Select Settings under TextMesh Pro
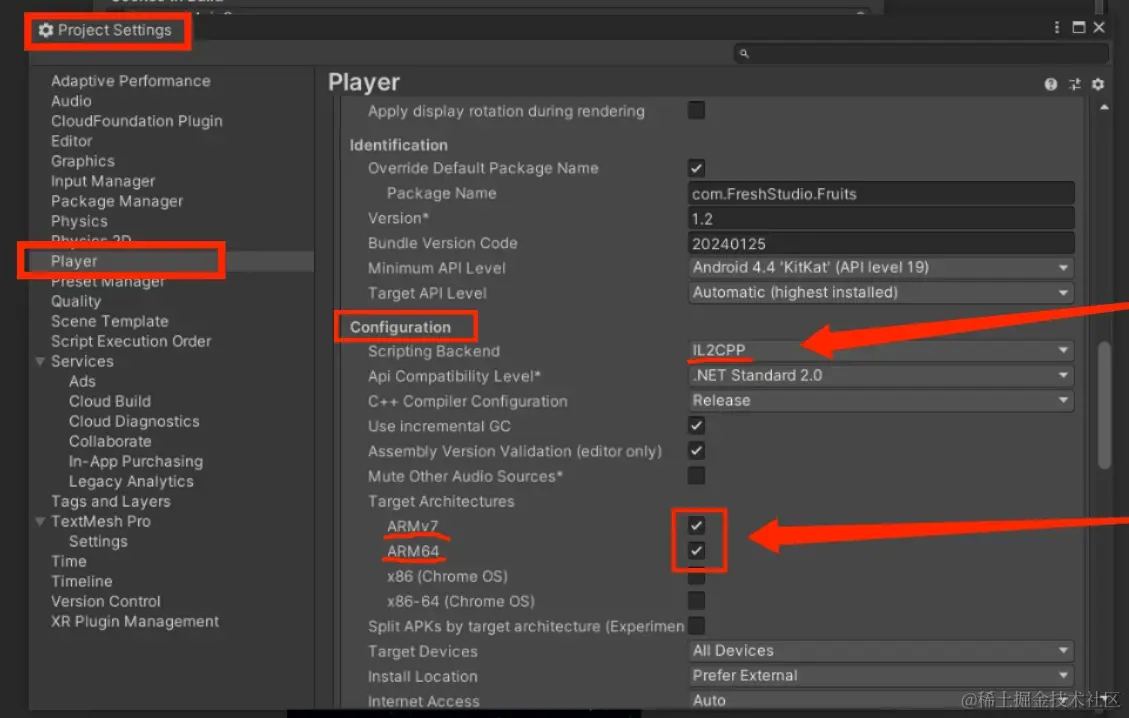This screenshot has width=1129, height=718. point(98,542)
